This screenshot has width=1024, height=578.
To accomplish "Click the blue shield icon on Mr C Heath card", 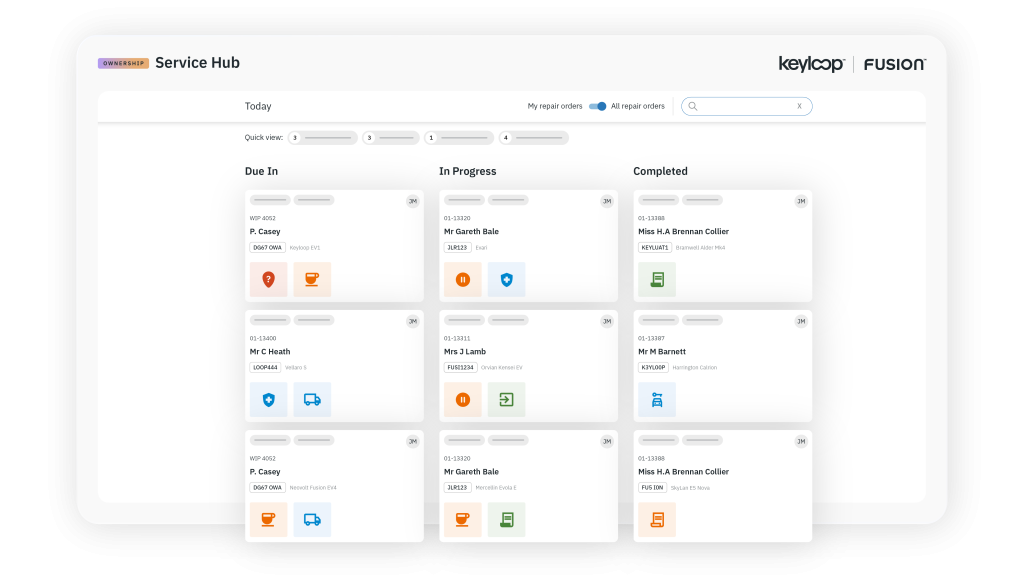I will 268,400.
